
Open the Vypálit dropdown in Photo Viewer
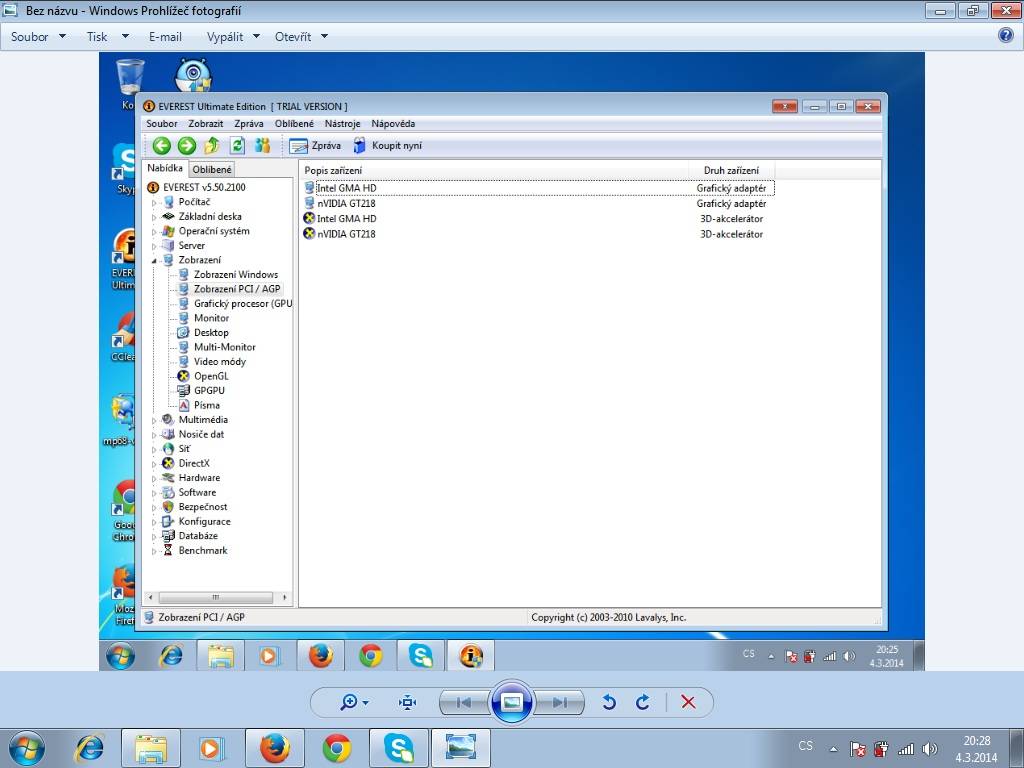click(233, 37)
